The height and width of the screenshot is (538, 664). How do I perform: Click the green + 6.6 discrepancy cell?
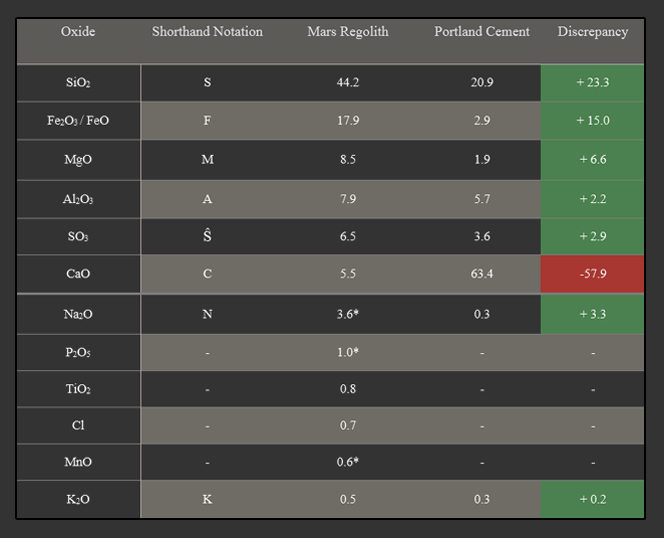tap(592, 160)
